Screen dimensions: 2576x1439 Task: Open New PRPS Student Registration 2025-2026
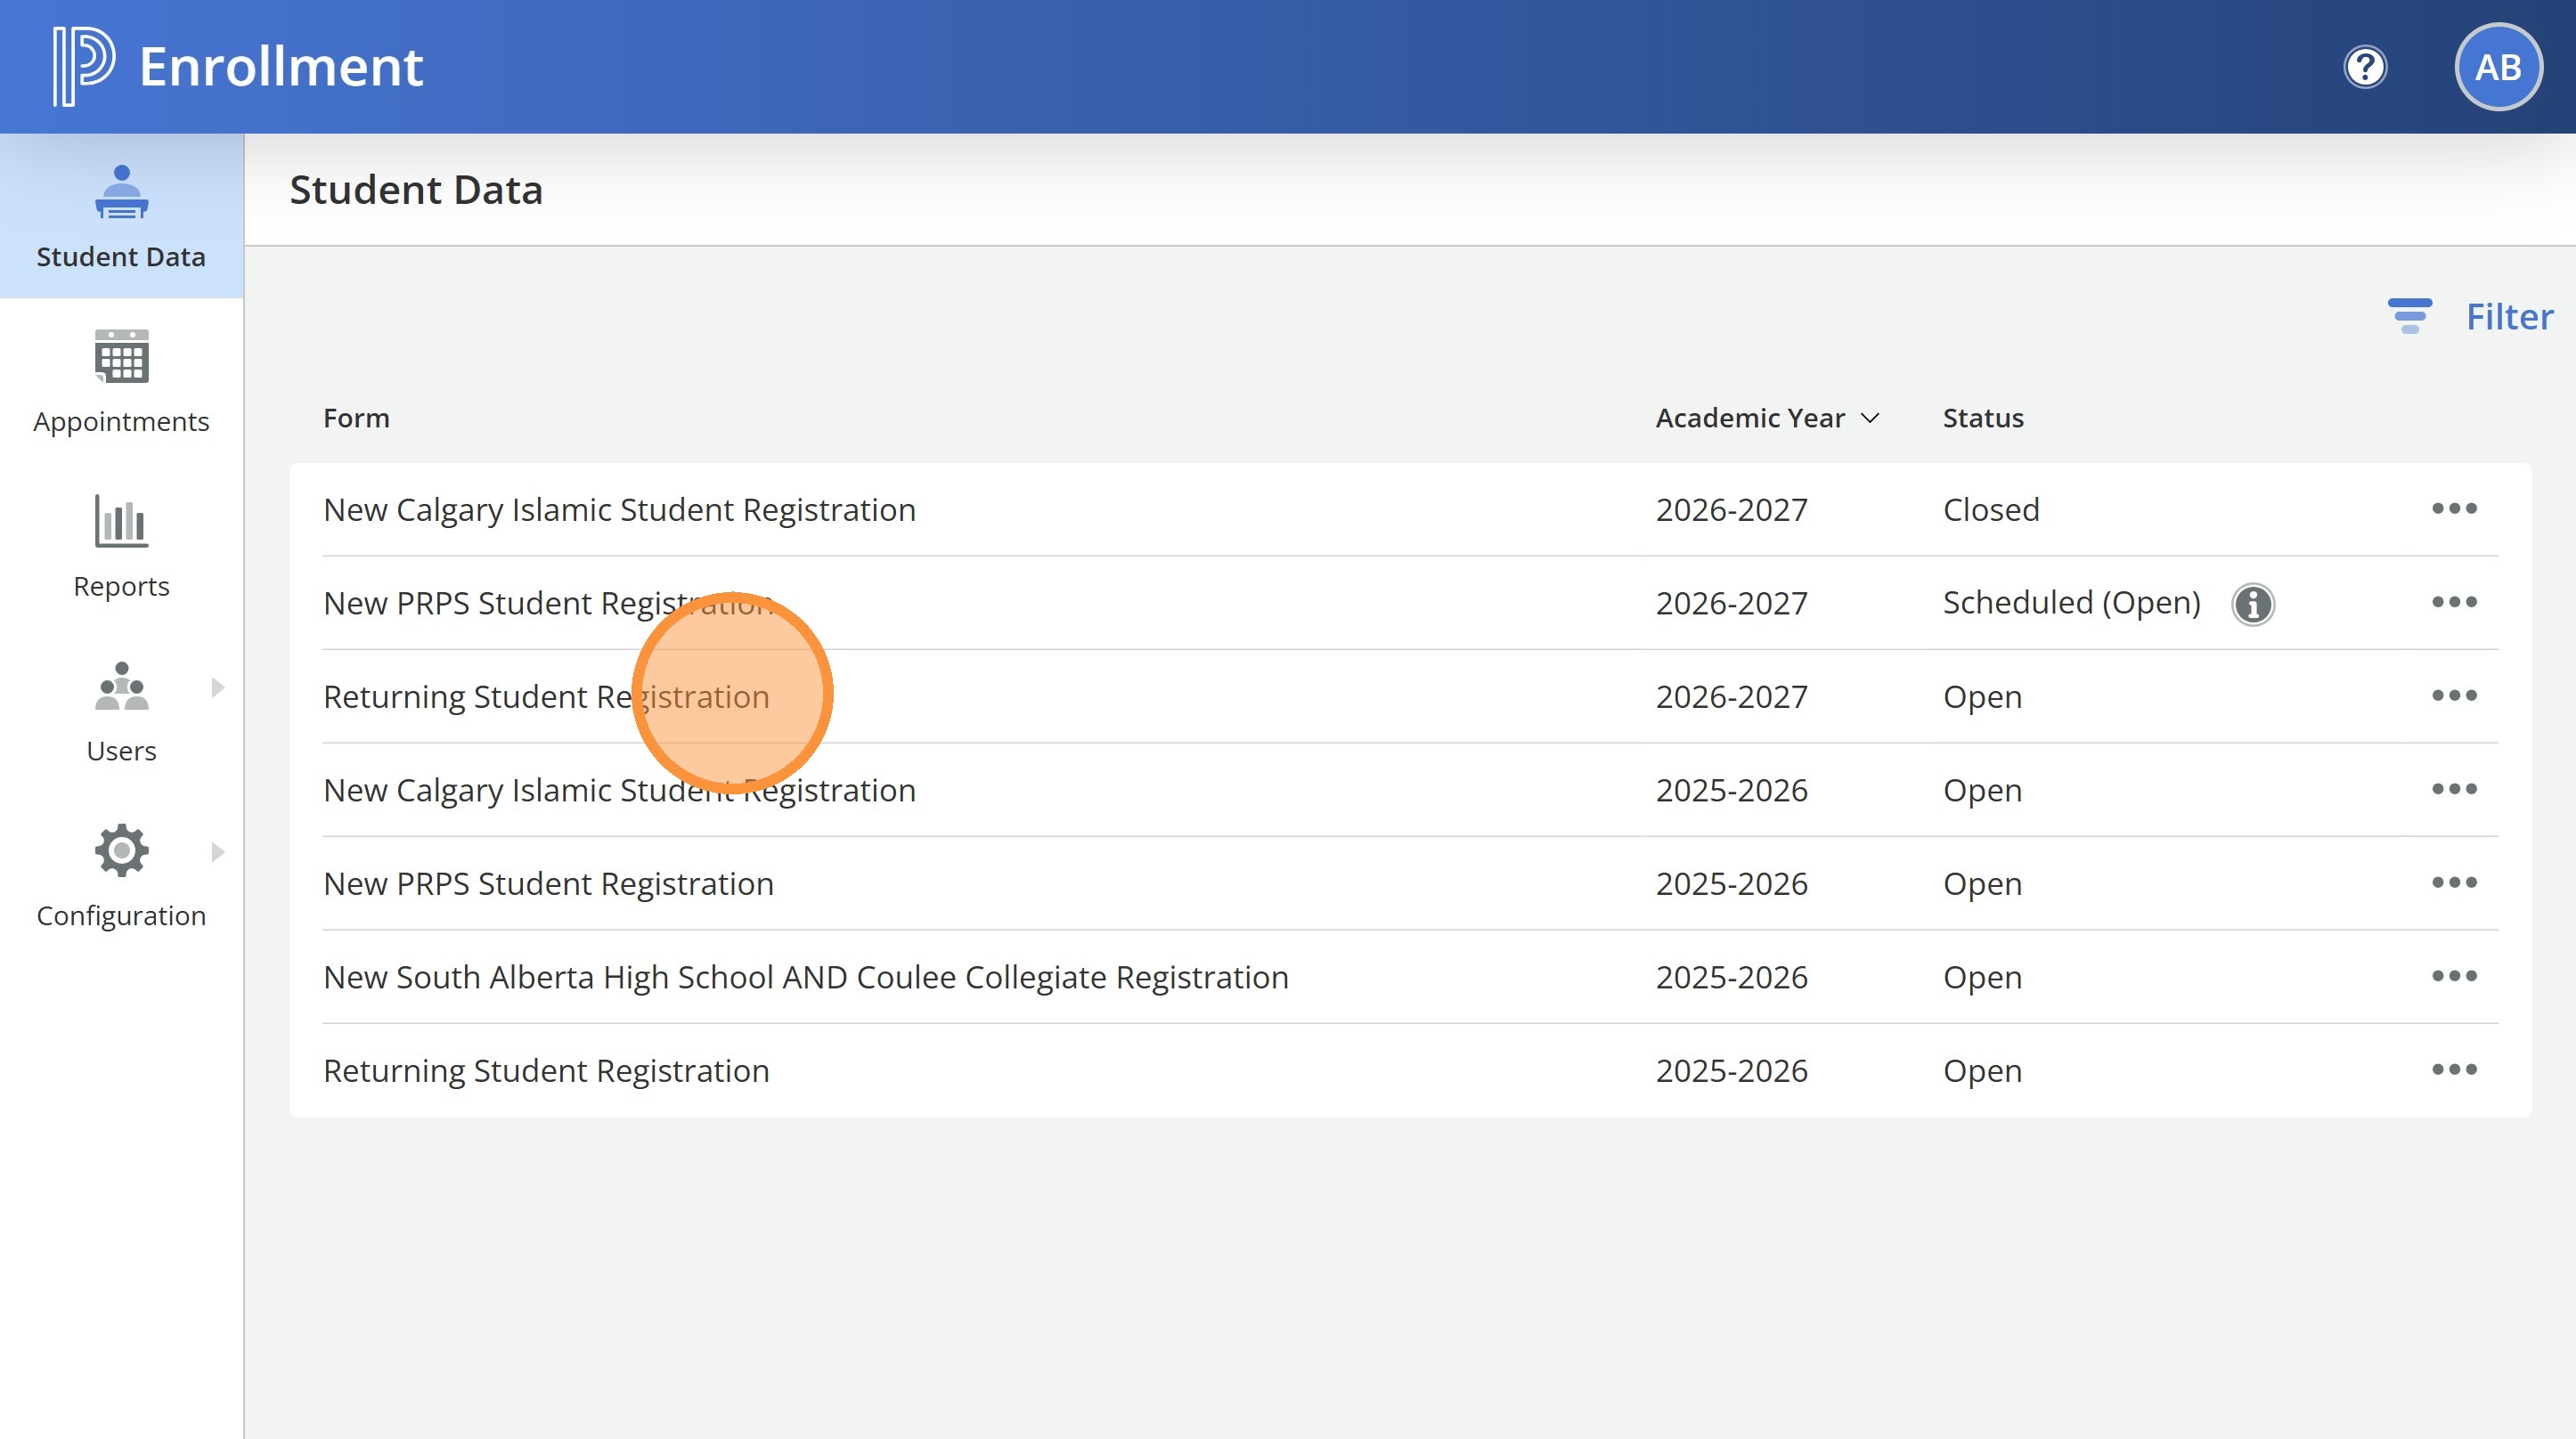548,884
